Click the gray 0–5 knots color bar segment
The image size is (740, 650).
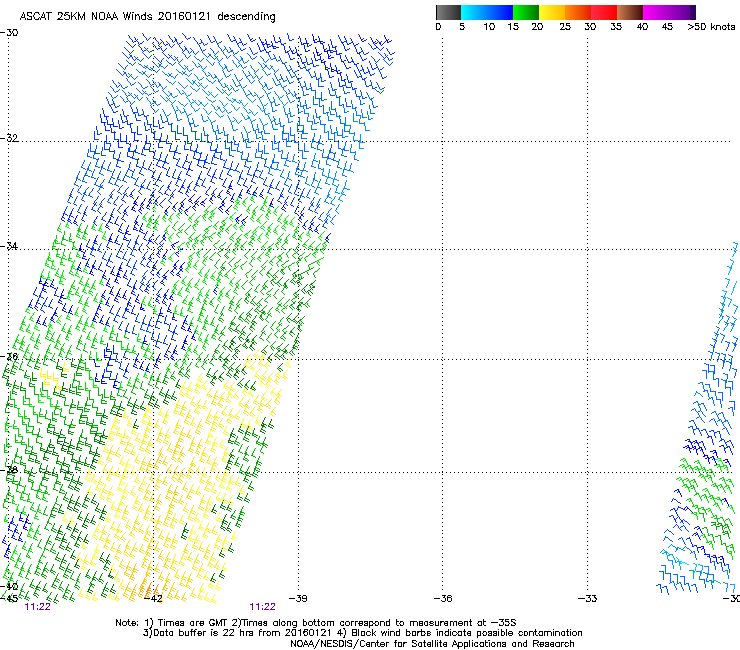pyautogui.click(x=448, y=12)
